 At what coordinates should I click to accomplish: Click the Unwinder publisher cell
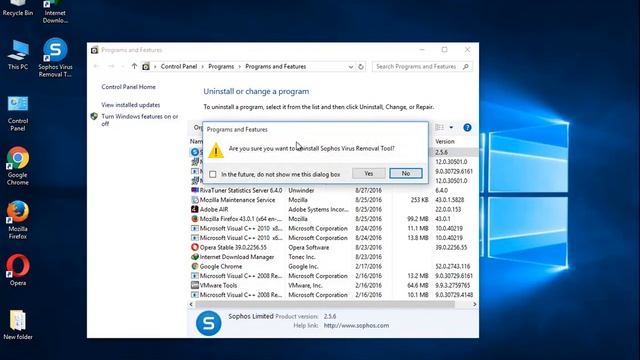(301, 190)
